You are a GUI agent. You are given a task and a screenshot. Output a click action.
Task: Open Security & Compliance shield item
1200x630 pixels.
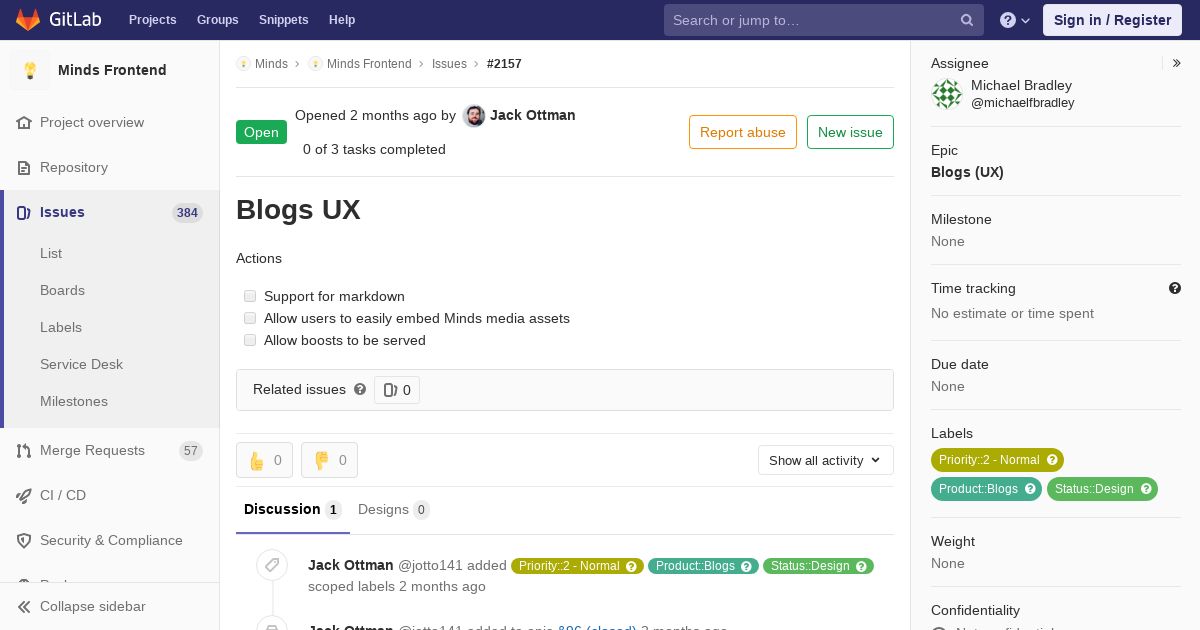(x=110, y=540)
